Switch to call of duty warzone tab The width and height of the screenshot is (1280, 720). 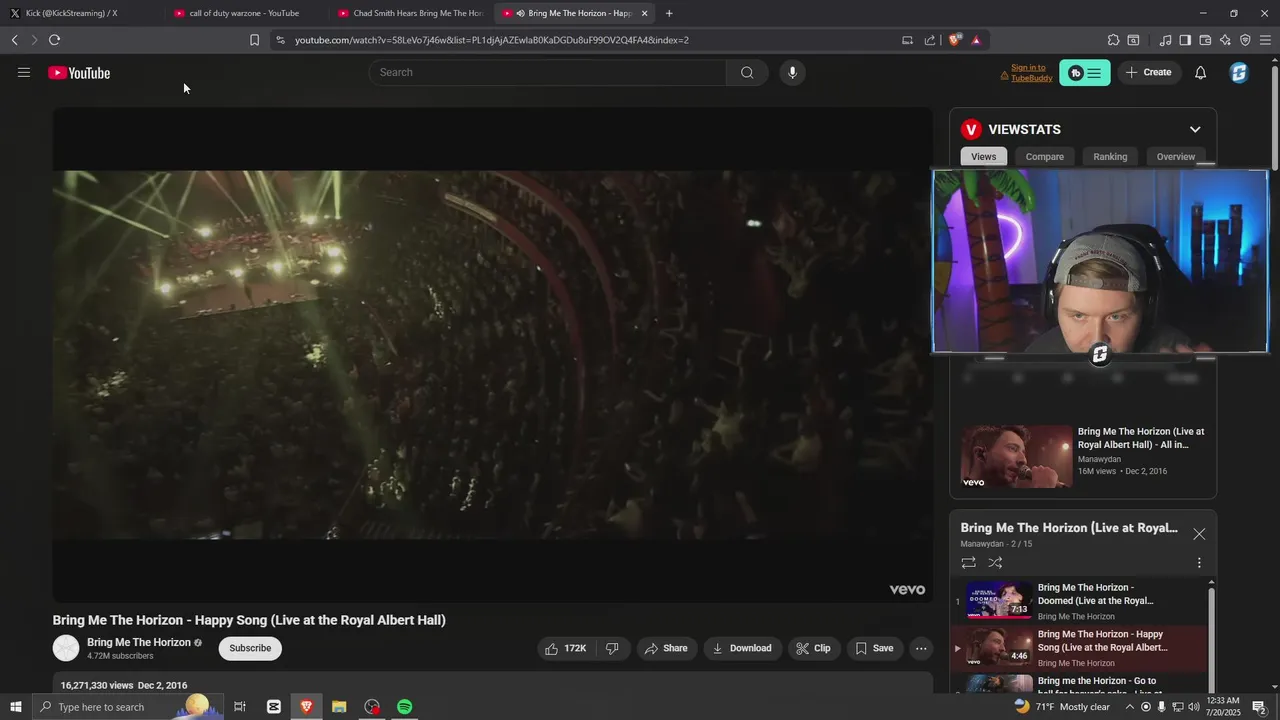pyautogui.click(x=245, y=13)
